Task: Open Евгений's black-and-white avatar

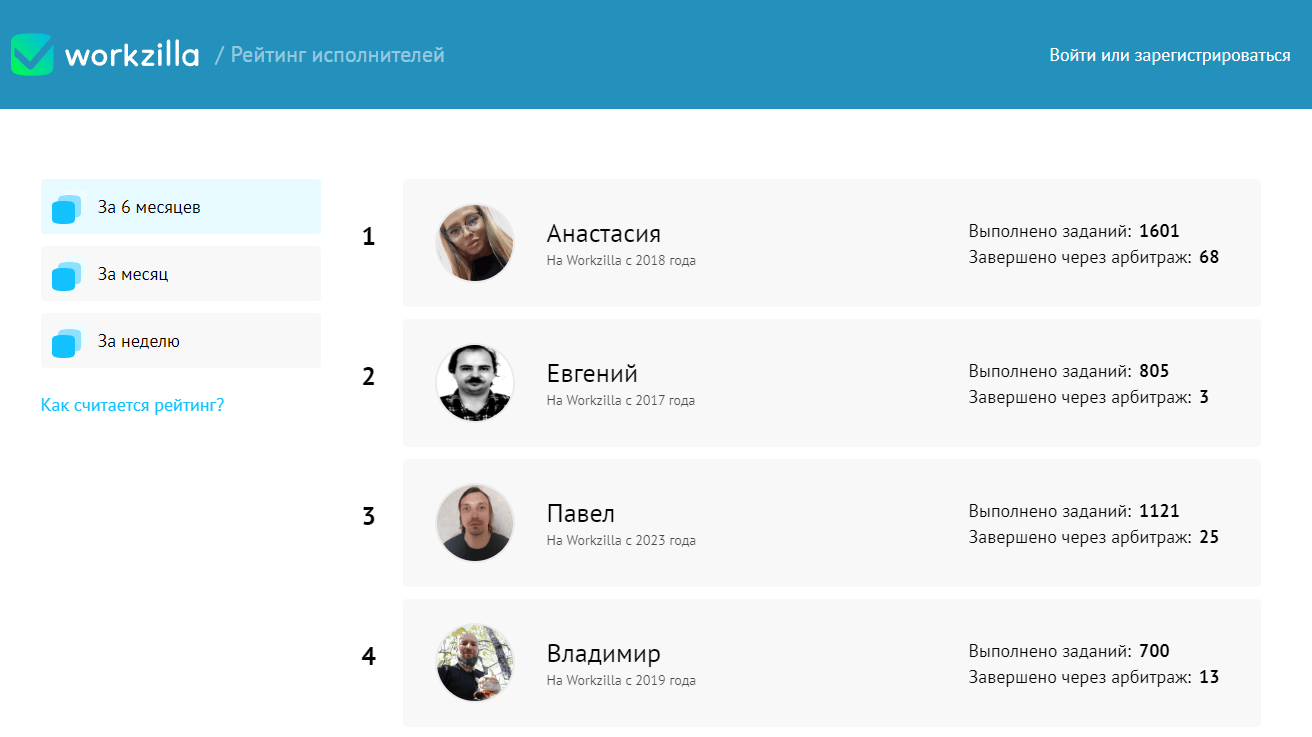Action: click(475, 383)
